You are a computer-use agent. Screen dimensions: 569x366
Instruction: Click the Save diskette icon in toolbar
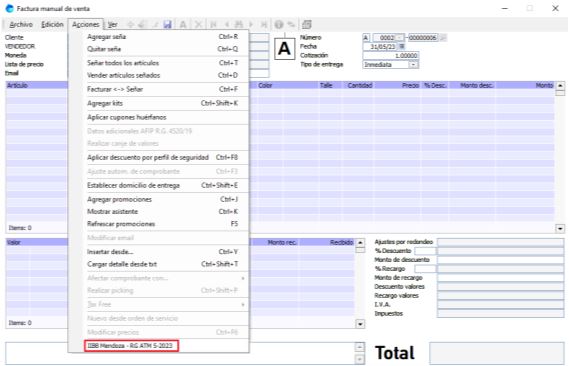click(167, 25)
